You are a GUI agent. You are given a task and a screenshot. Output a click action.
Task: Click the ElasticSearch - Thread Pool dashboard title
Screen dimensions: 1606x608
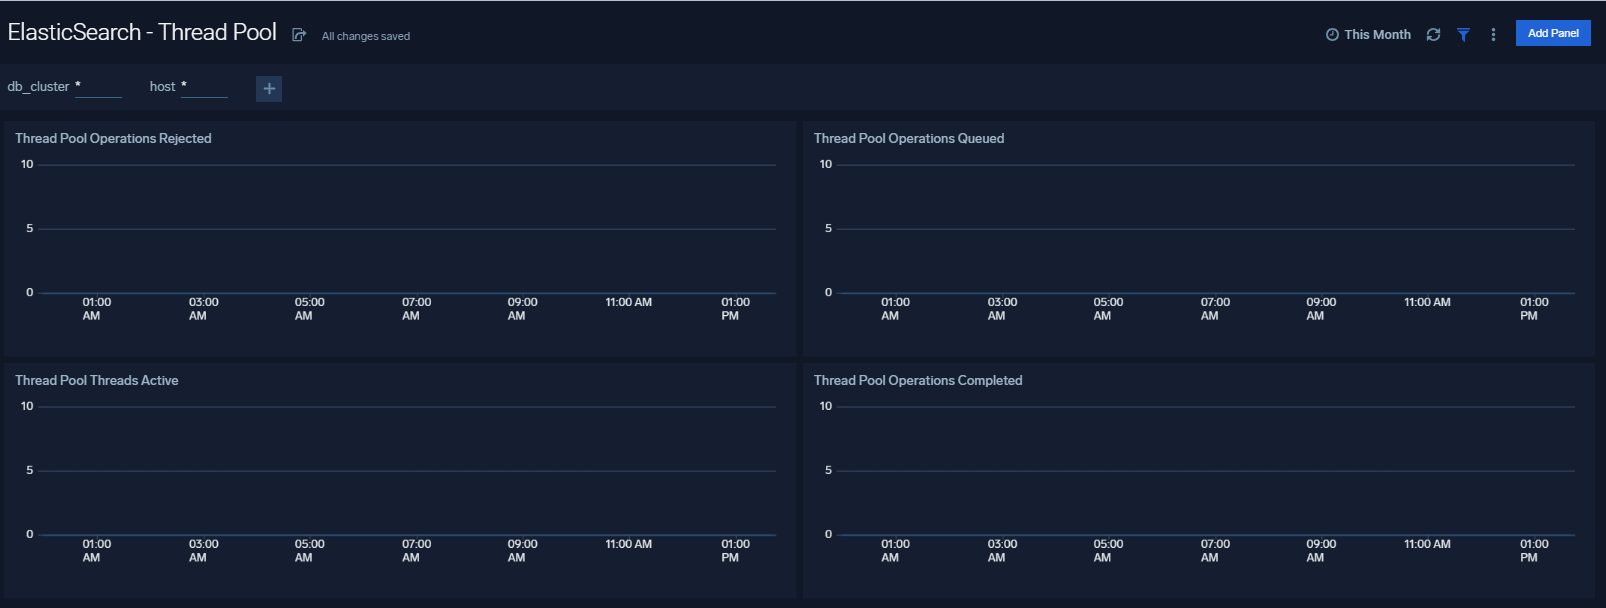tap(142, 32)
